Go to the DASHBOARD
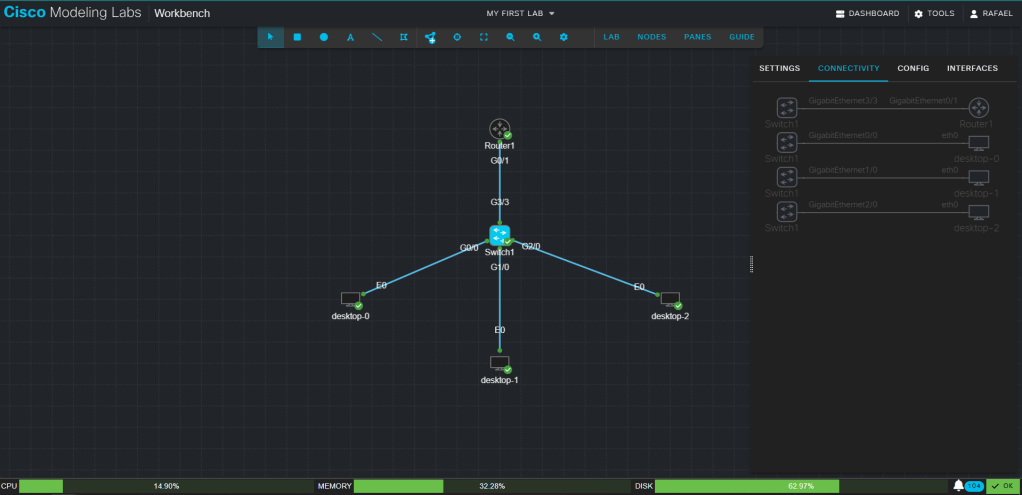1022x495 pixels. (866, 14)
